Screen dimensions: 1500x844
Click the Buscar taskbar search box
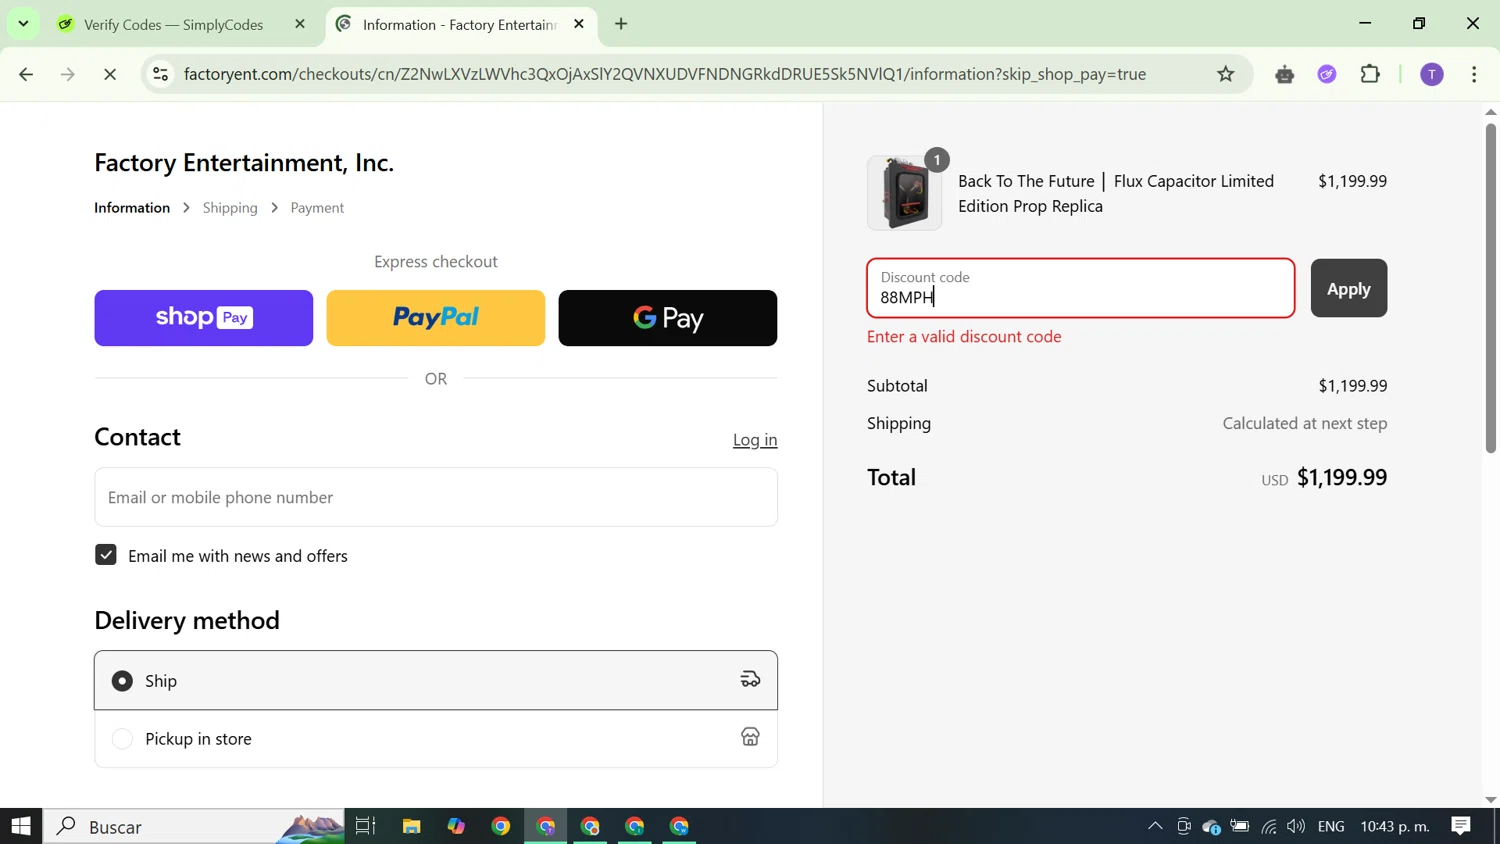(x=194, y=826)
